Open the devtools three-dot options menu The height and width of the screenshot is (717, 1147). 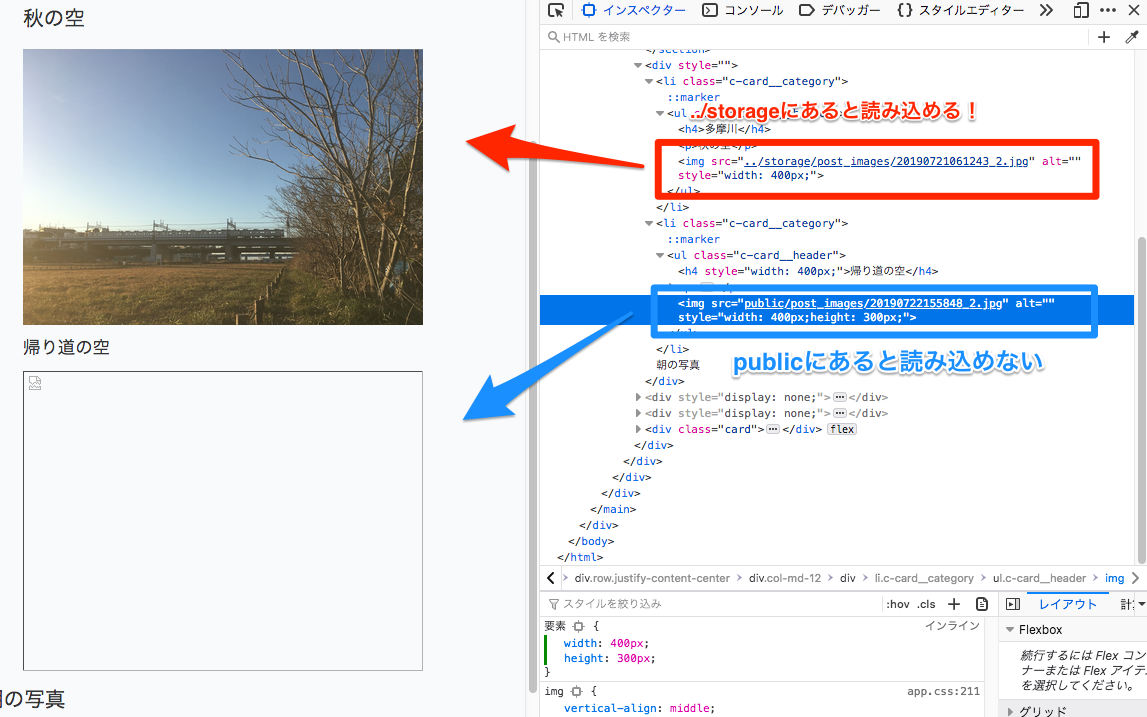click(x=1107, y=10)
